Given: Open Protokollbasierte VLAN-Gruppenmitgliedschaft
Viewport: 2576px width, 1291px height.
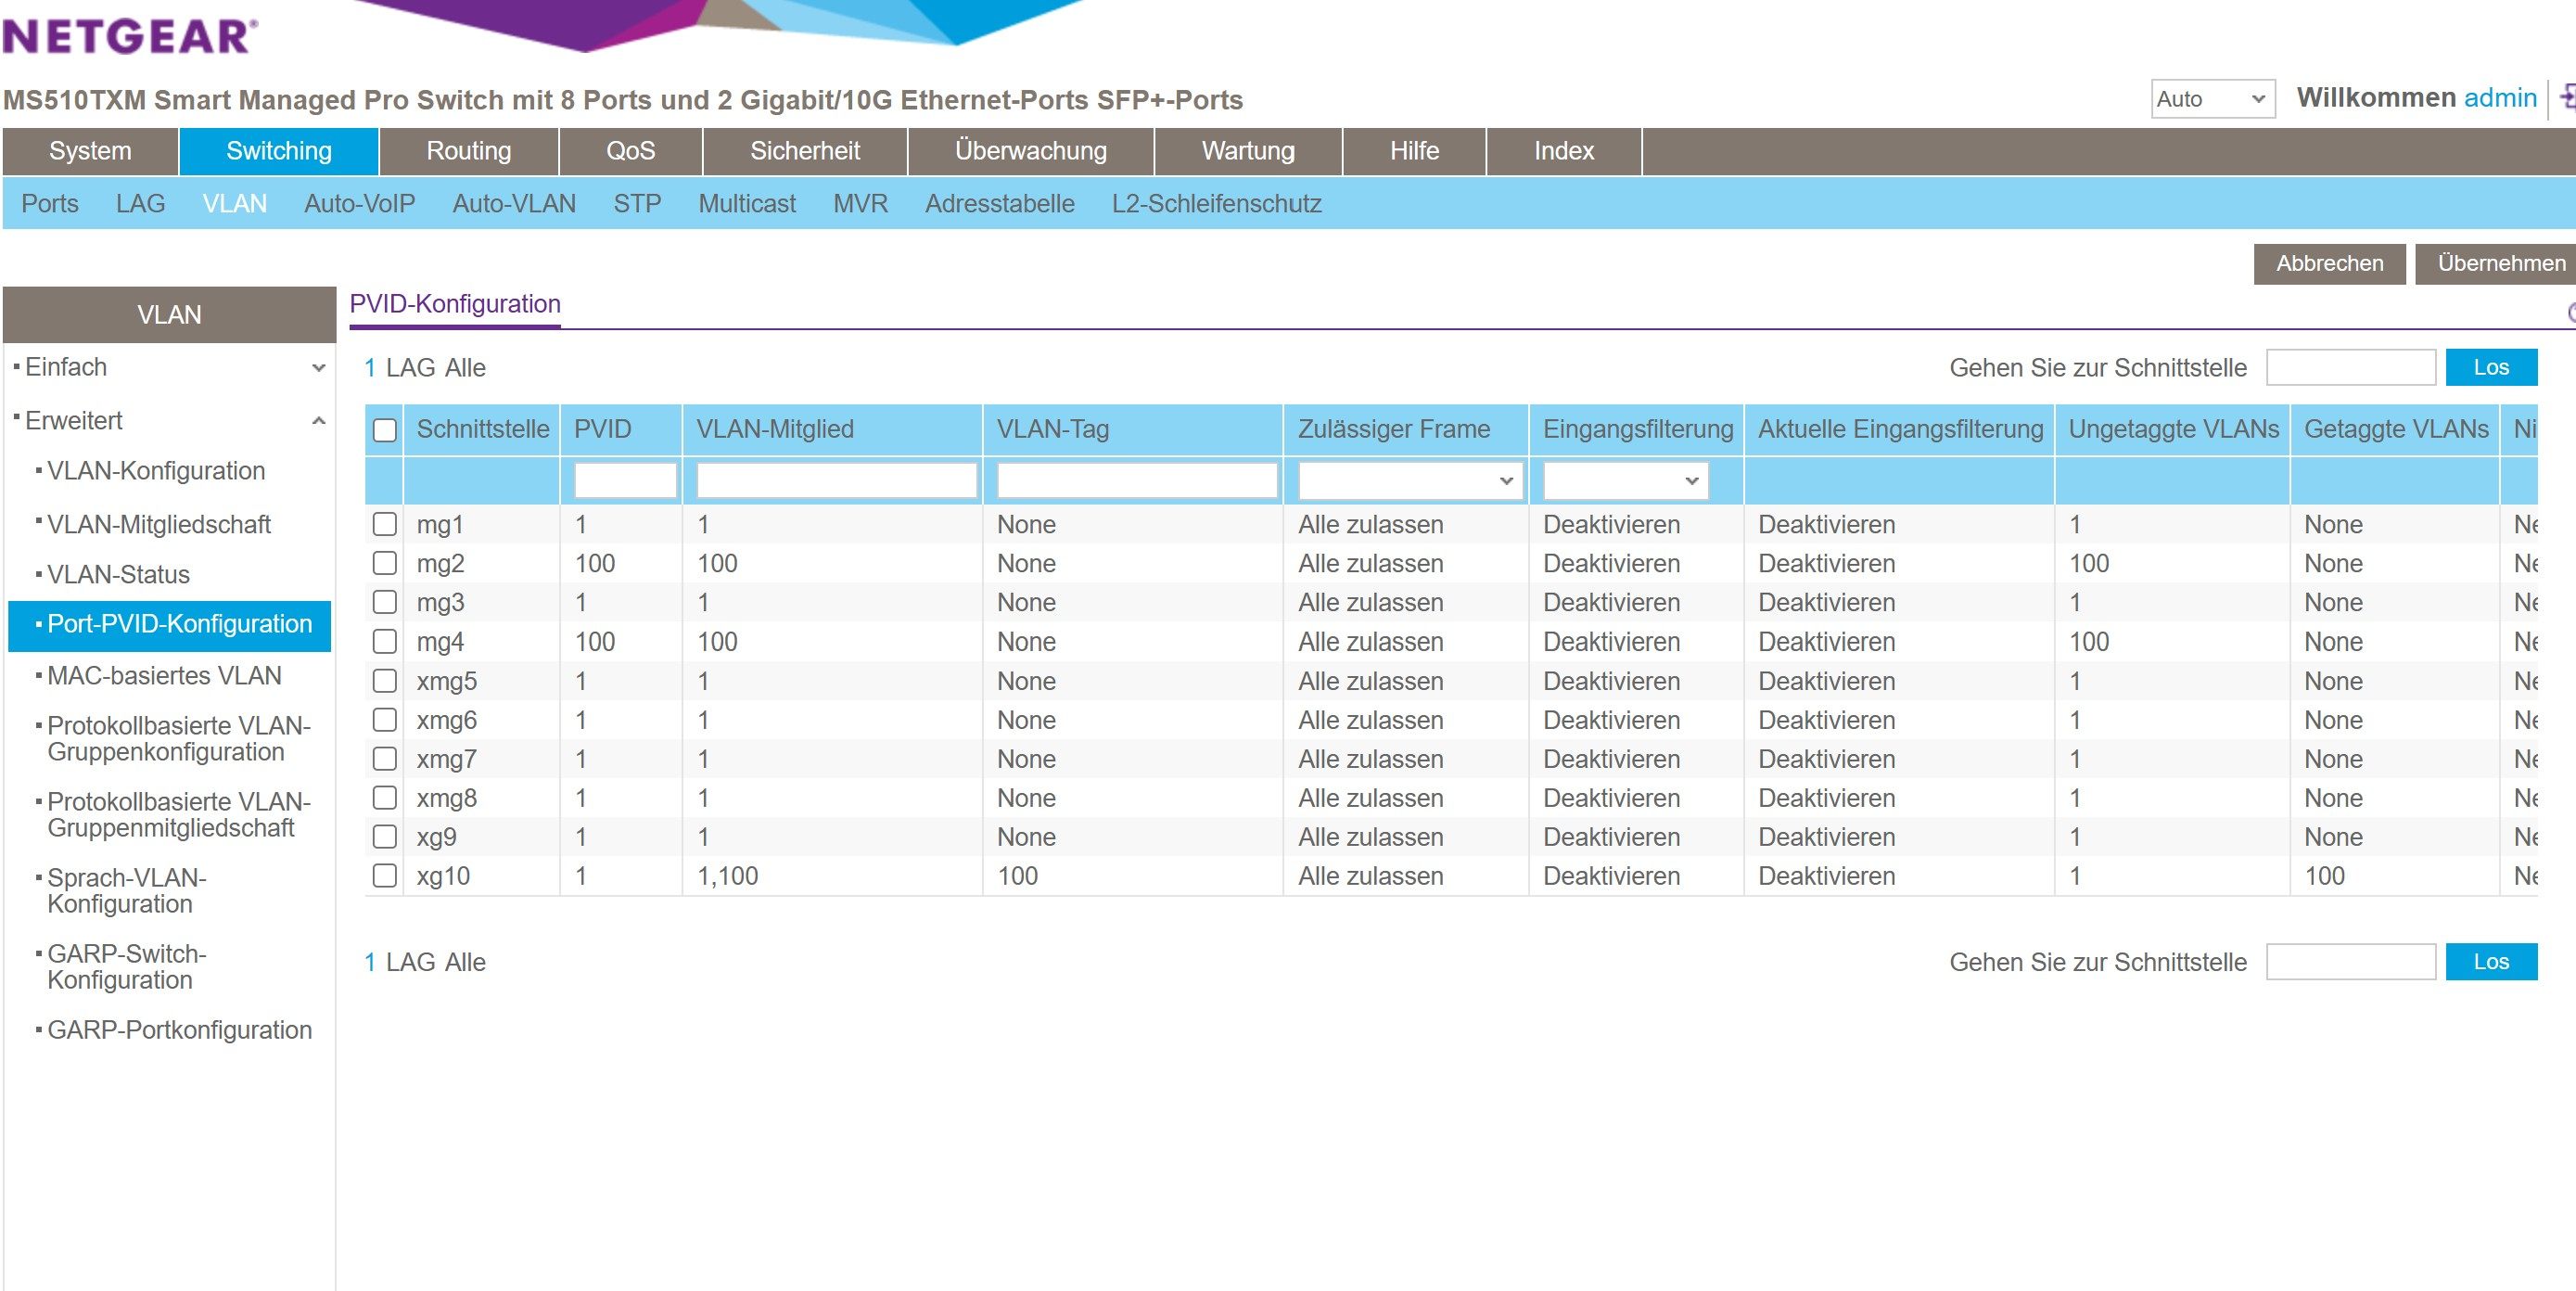Looking at the screenshot, I should (178, 815).
